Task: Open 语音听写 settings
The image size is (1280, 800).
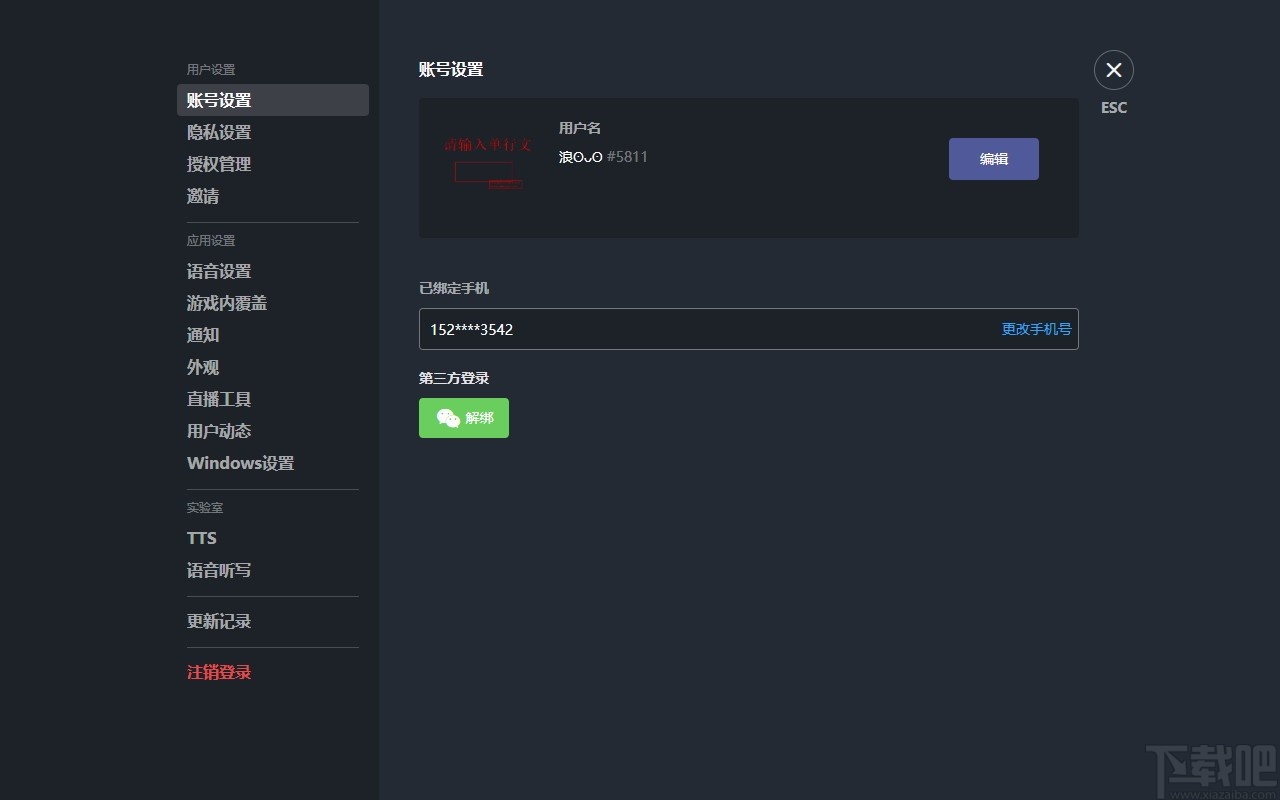Action: (273, 570)
